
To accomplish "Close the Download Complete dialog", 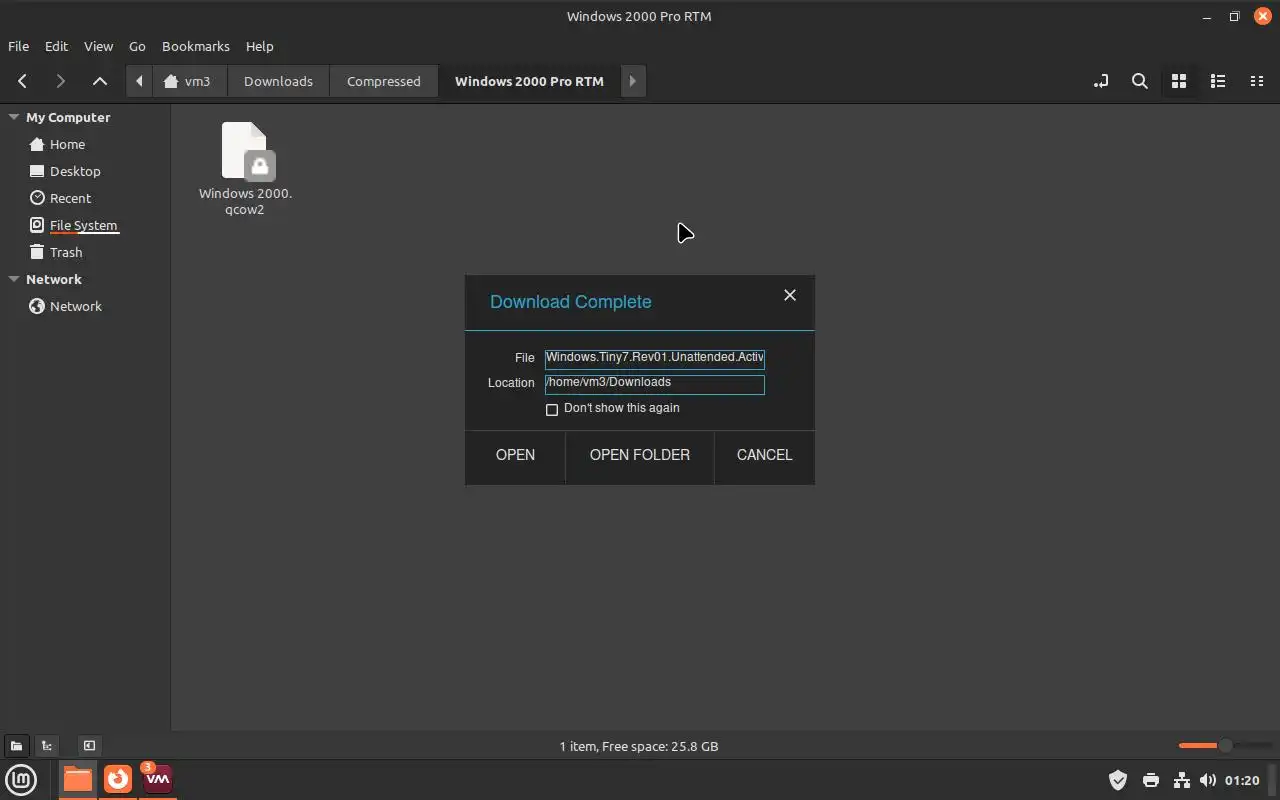I will [790, 295].
